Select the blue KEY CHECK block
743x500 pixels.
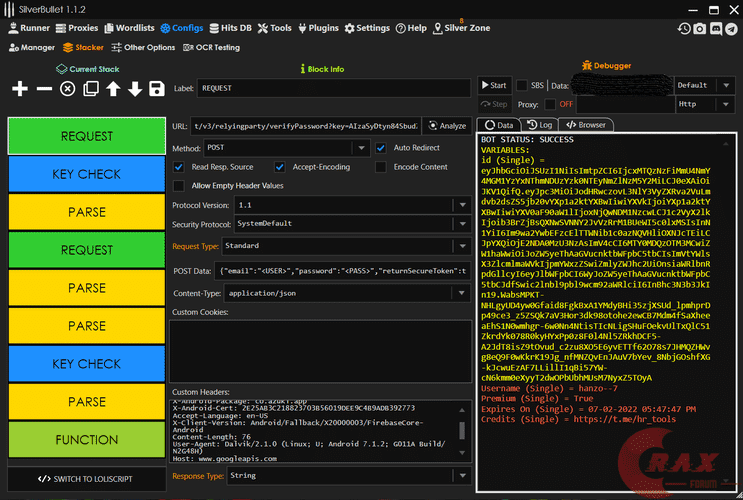point(85,174)
